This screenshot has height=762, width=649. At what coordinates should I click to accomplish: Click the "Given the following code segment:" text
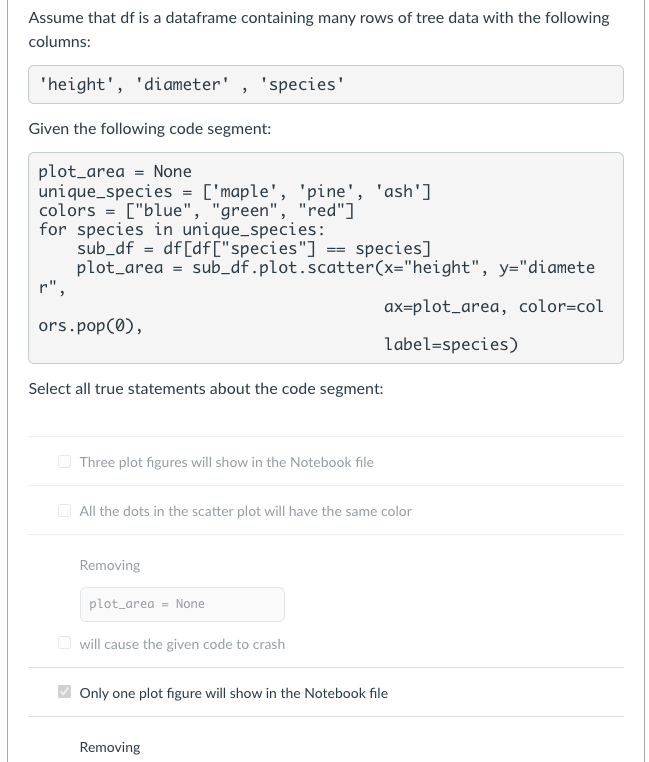coord(150,129)
